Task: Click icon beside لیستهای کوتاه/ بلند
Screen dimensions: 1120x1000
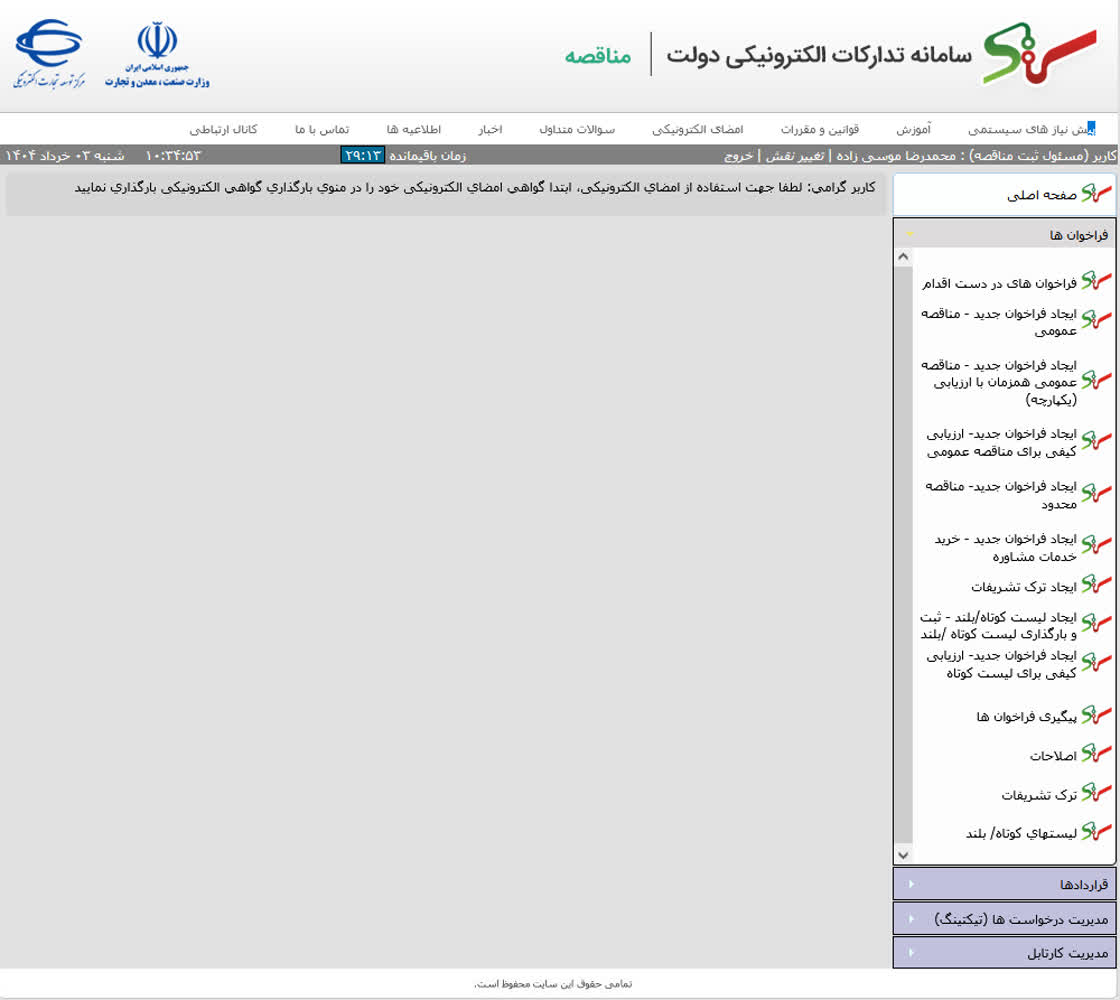Action: click(1096, 831)
